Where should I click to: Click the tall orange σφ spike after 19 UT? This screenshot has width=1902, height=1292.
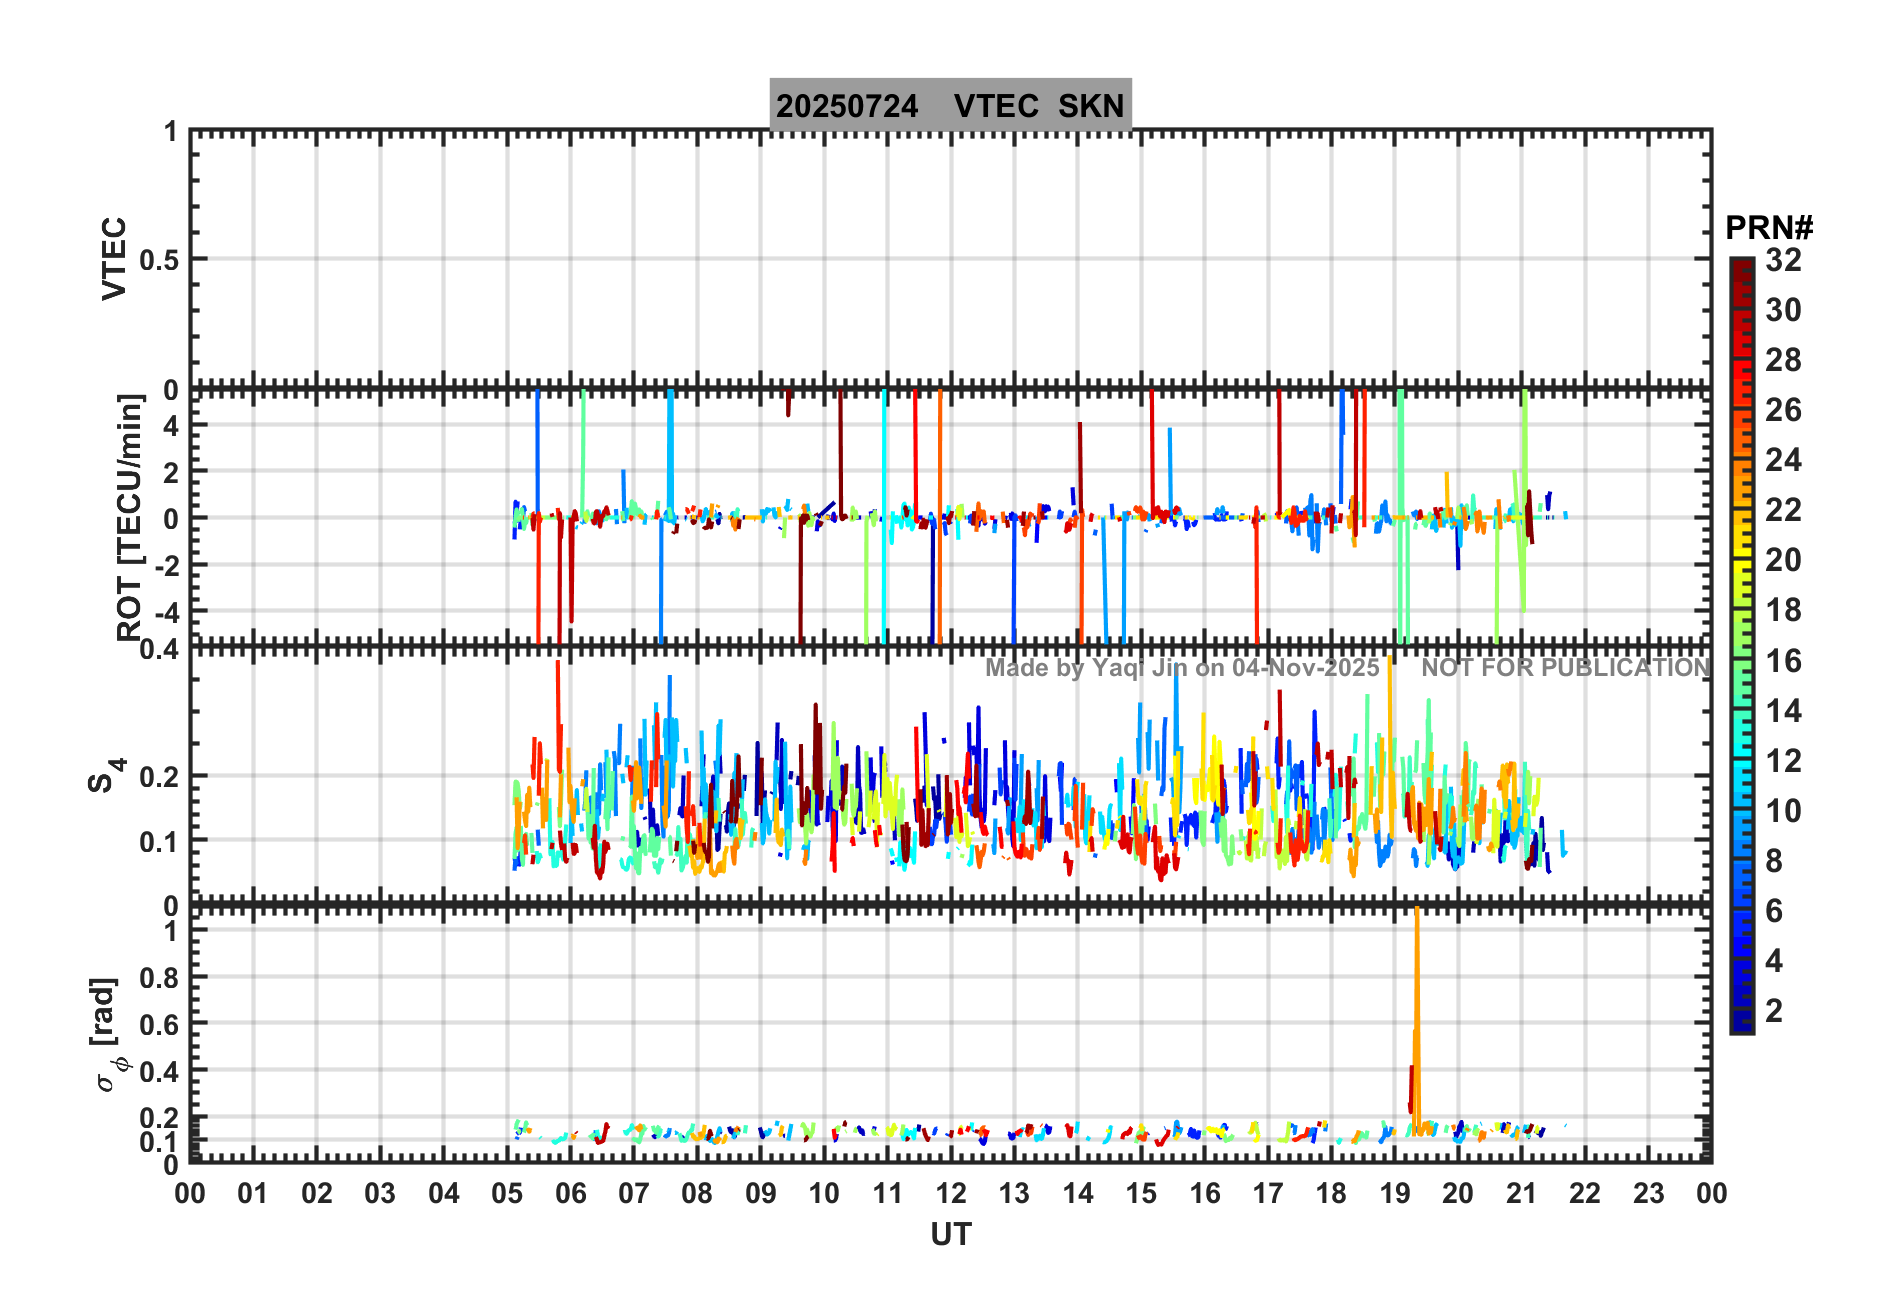point(1417,1020)
